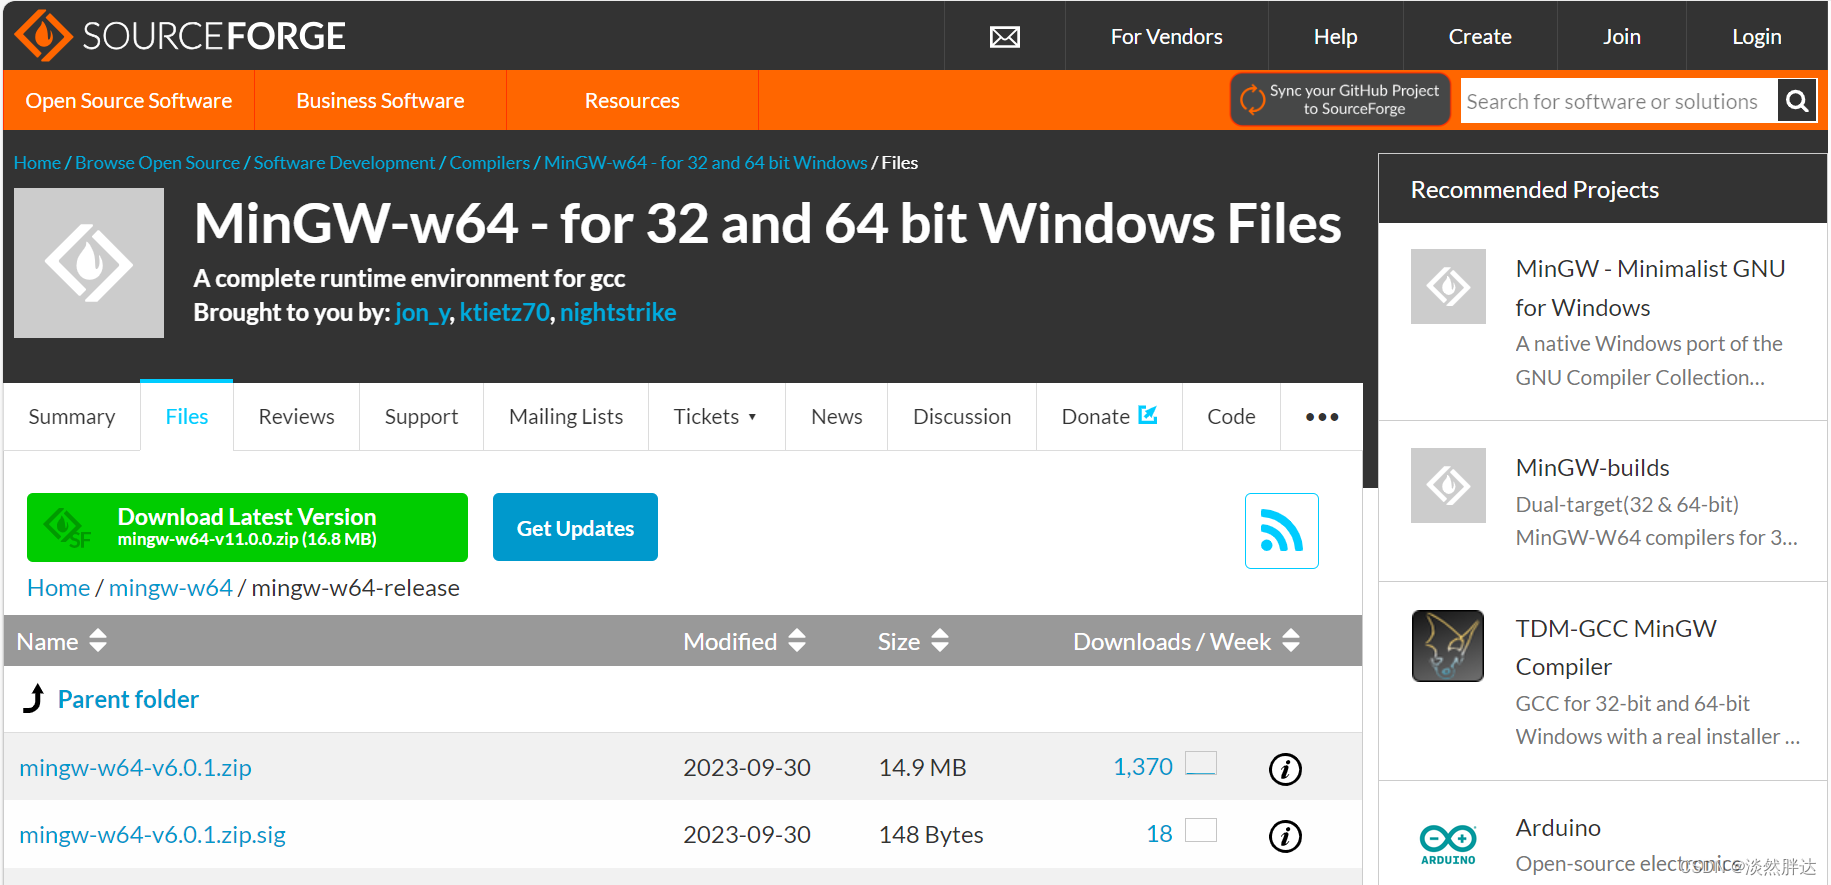This screenshot has height=885, width=1831.
Task: Open Business Software menu
Action: coord(380,100)
